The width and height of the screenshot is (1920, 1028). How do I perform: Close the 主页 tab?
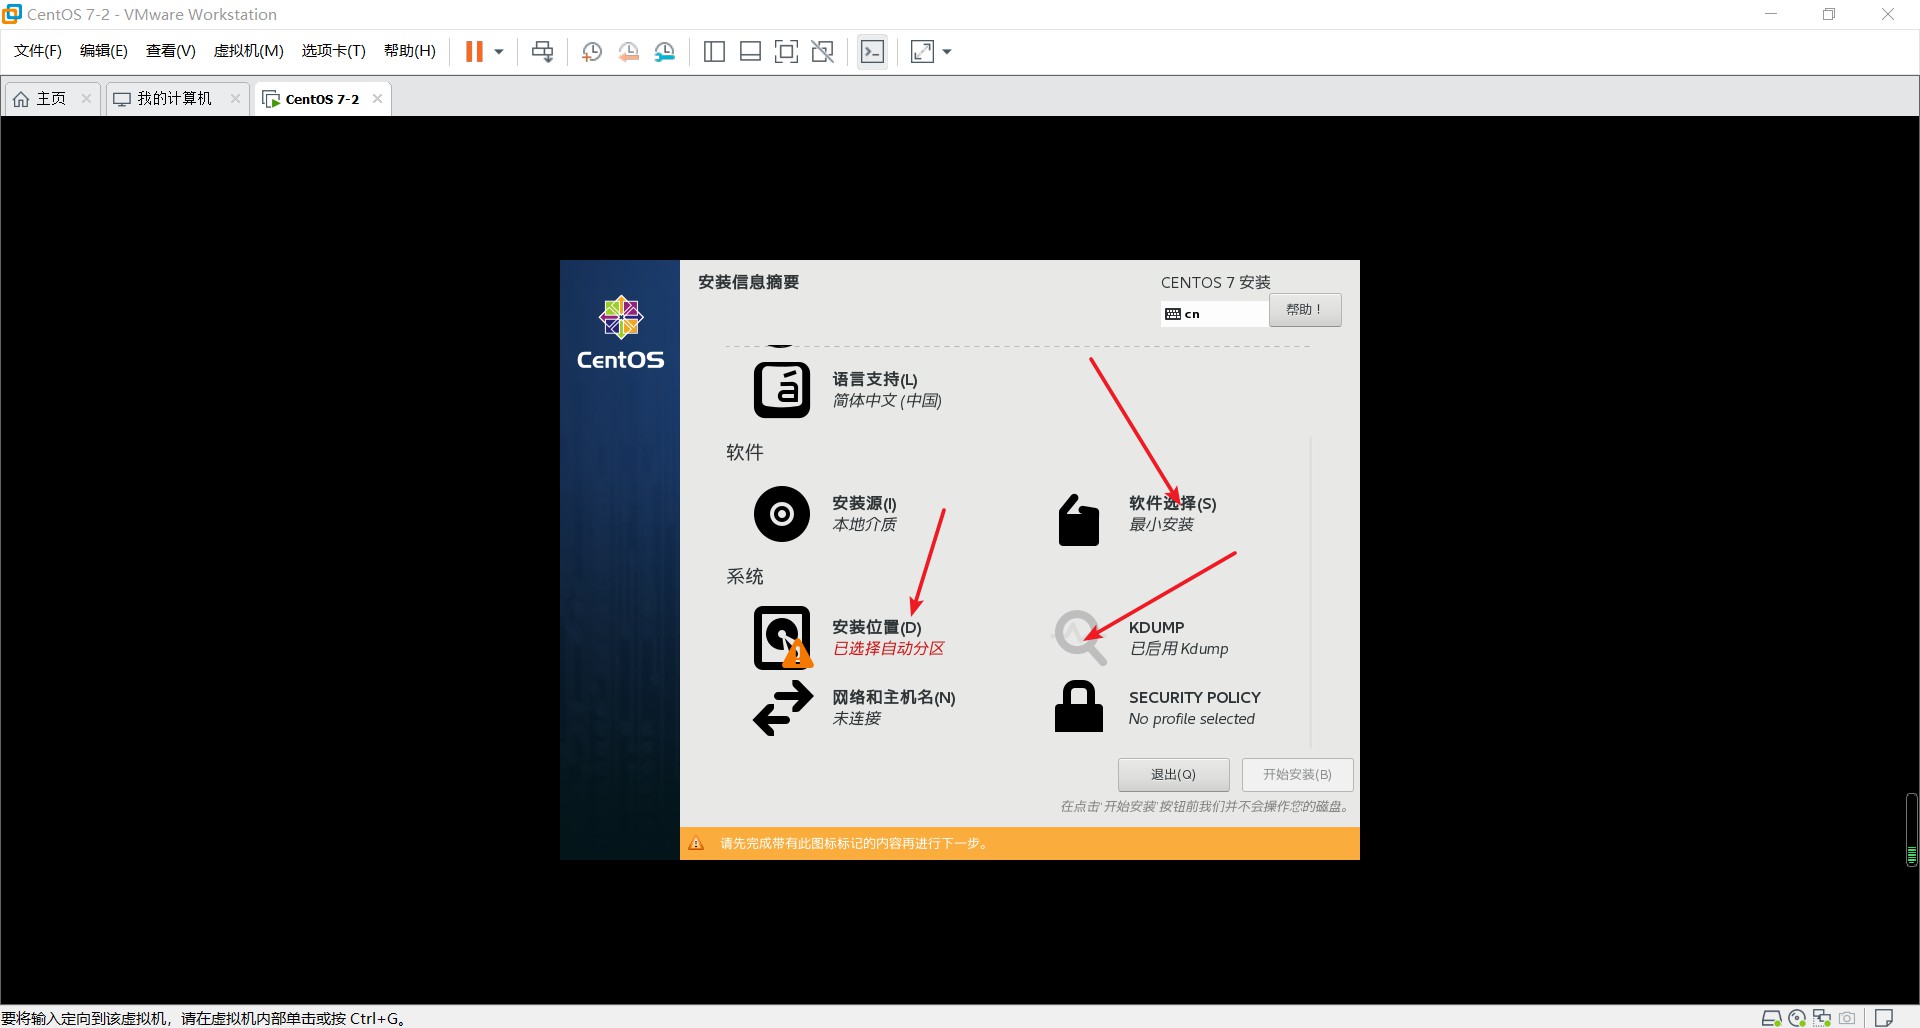pyautogui.click(x=86, y=98)
